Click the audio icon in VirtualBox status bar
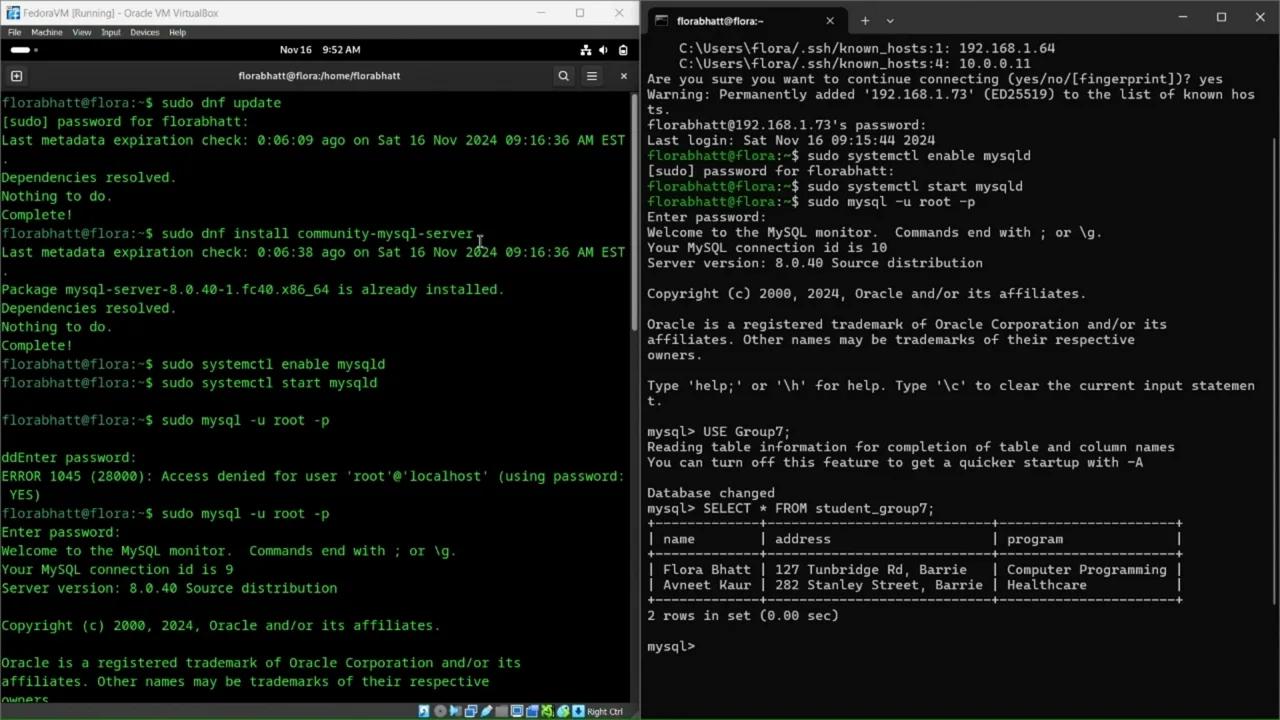The image size is (1280, 720). tap(455, 711)
